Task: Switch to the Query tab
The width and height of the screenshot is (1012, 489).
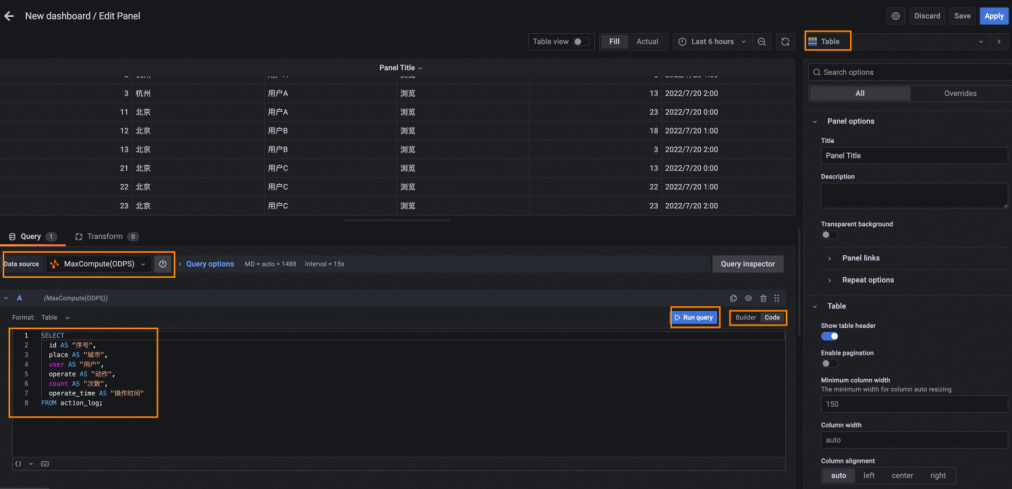Action: pos(33,237)
